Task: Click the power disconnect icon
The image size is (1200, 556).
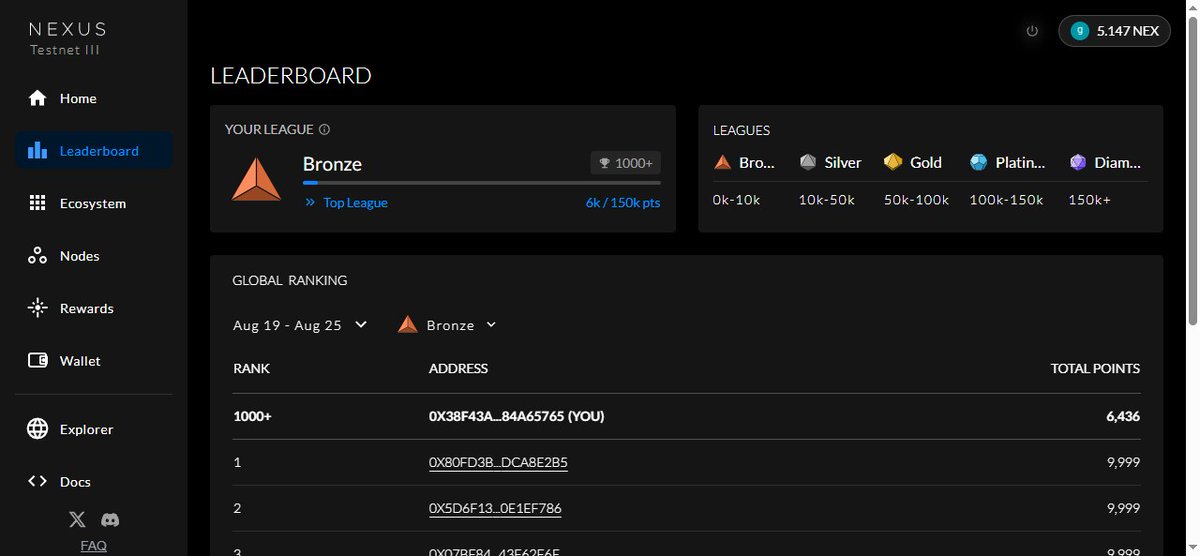Action: tap(1032, 31)
